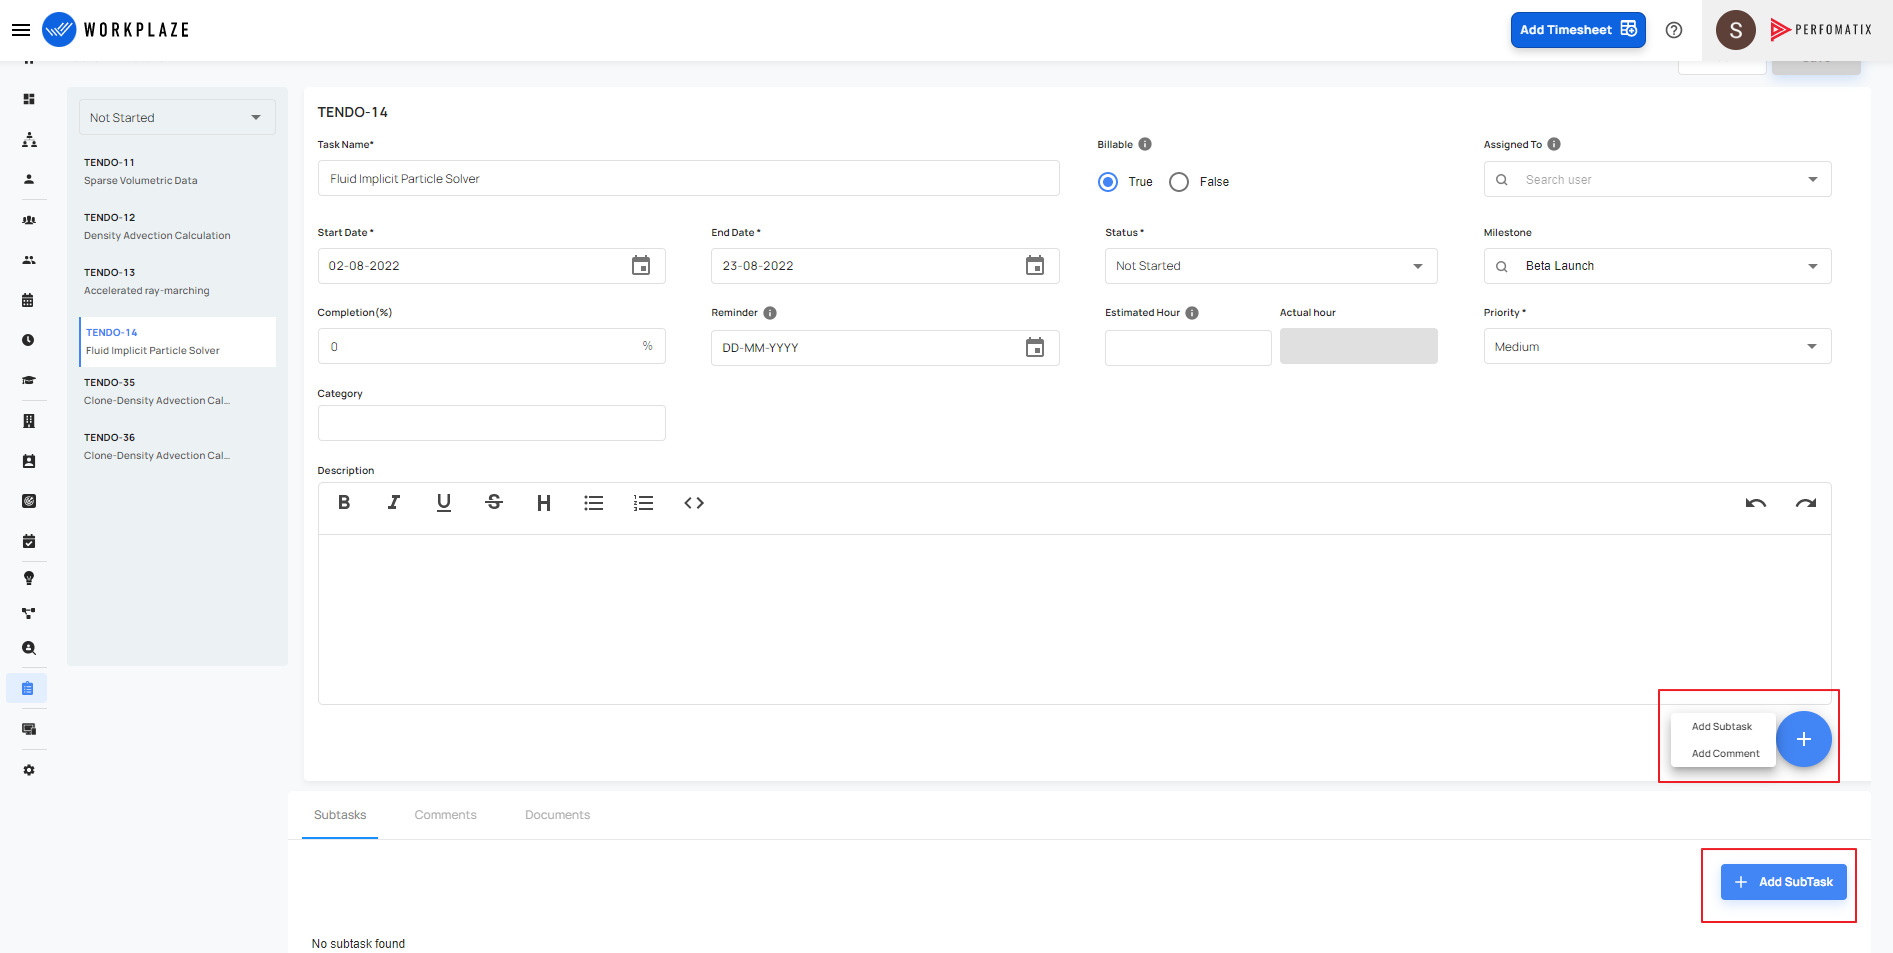
Task: Click the blue plus floating button
Action: pyautogui.click(x=1804, y=739)
